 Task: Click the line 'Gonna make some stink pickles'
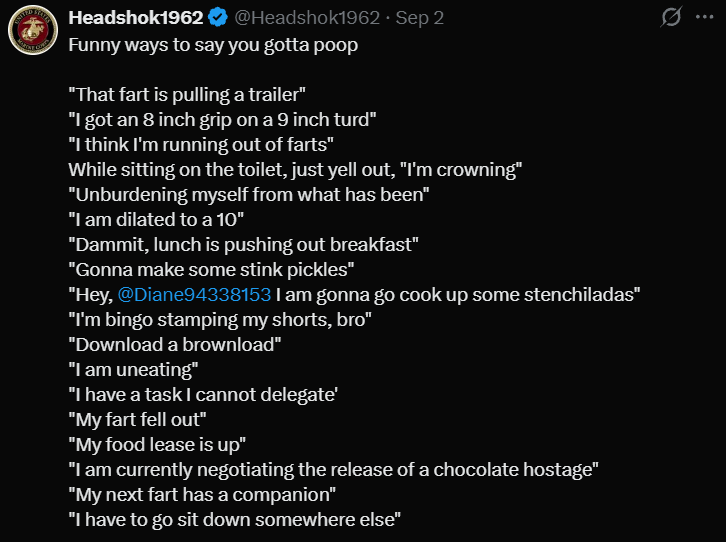click(211, 270)
